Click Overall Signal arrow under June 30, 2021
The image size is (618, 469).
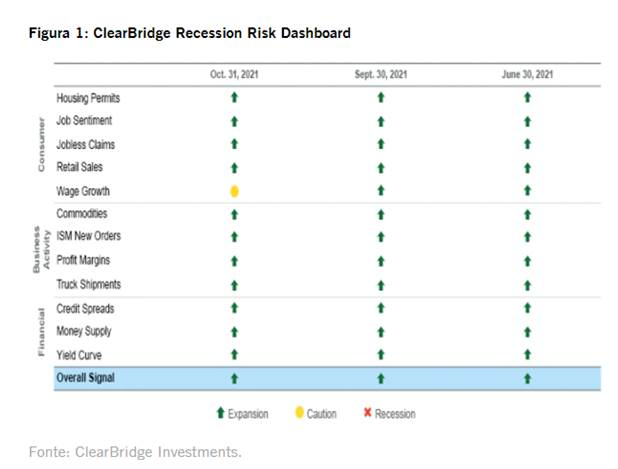click(527, 379)
